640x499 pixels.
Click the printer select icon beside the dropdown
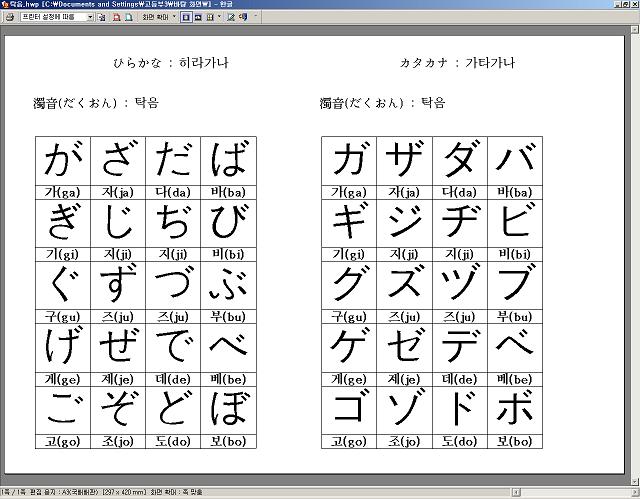[101, 17]
